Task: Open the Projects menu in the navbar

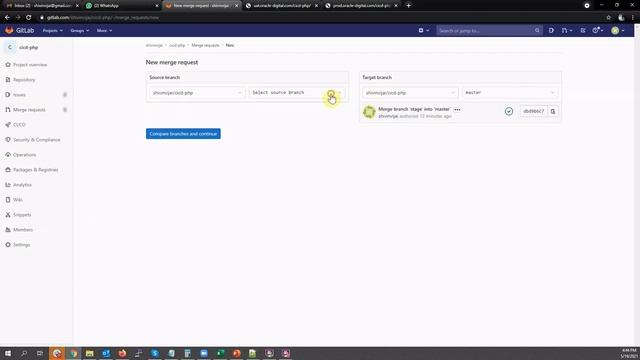Action: tap(53, 31)
